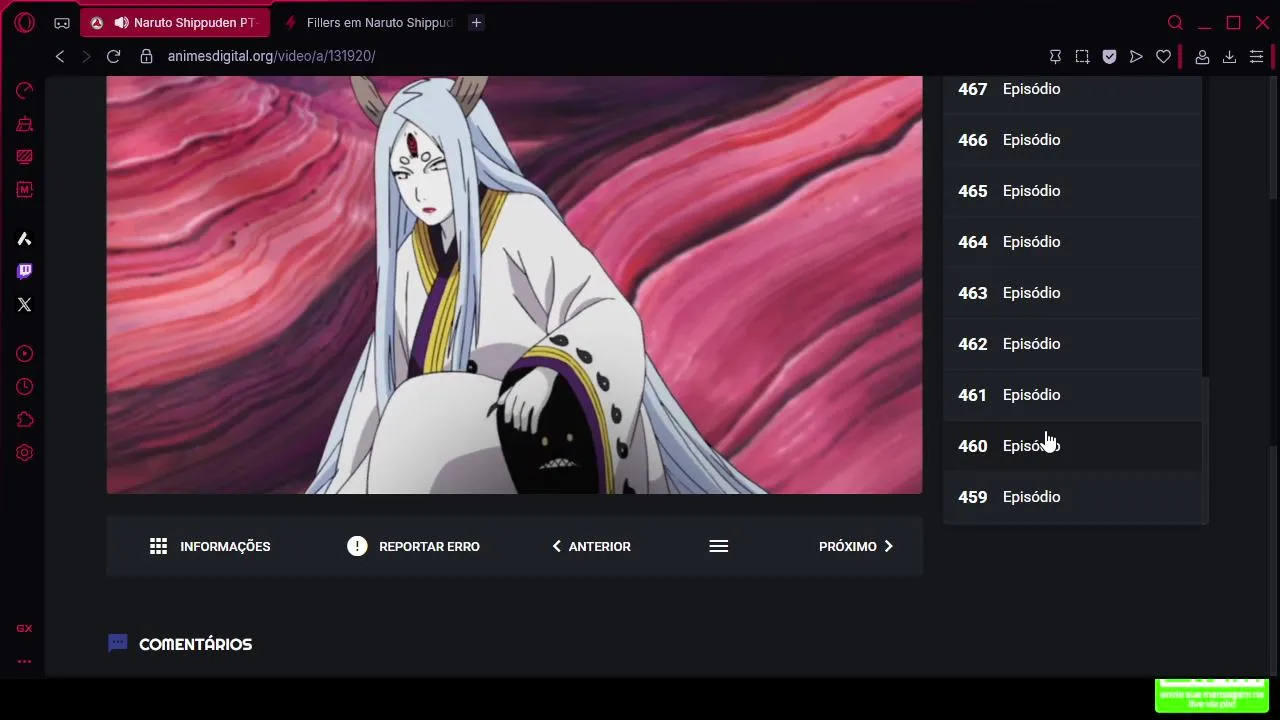Click the REPORTAR ERRO button

pos(413,546)
